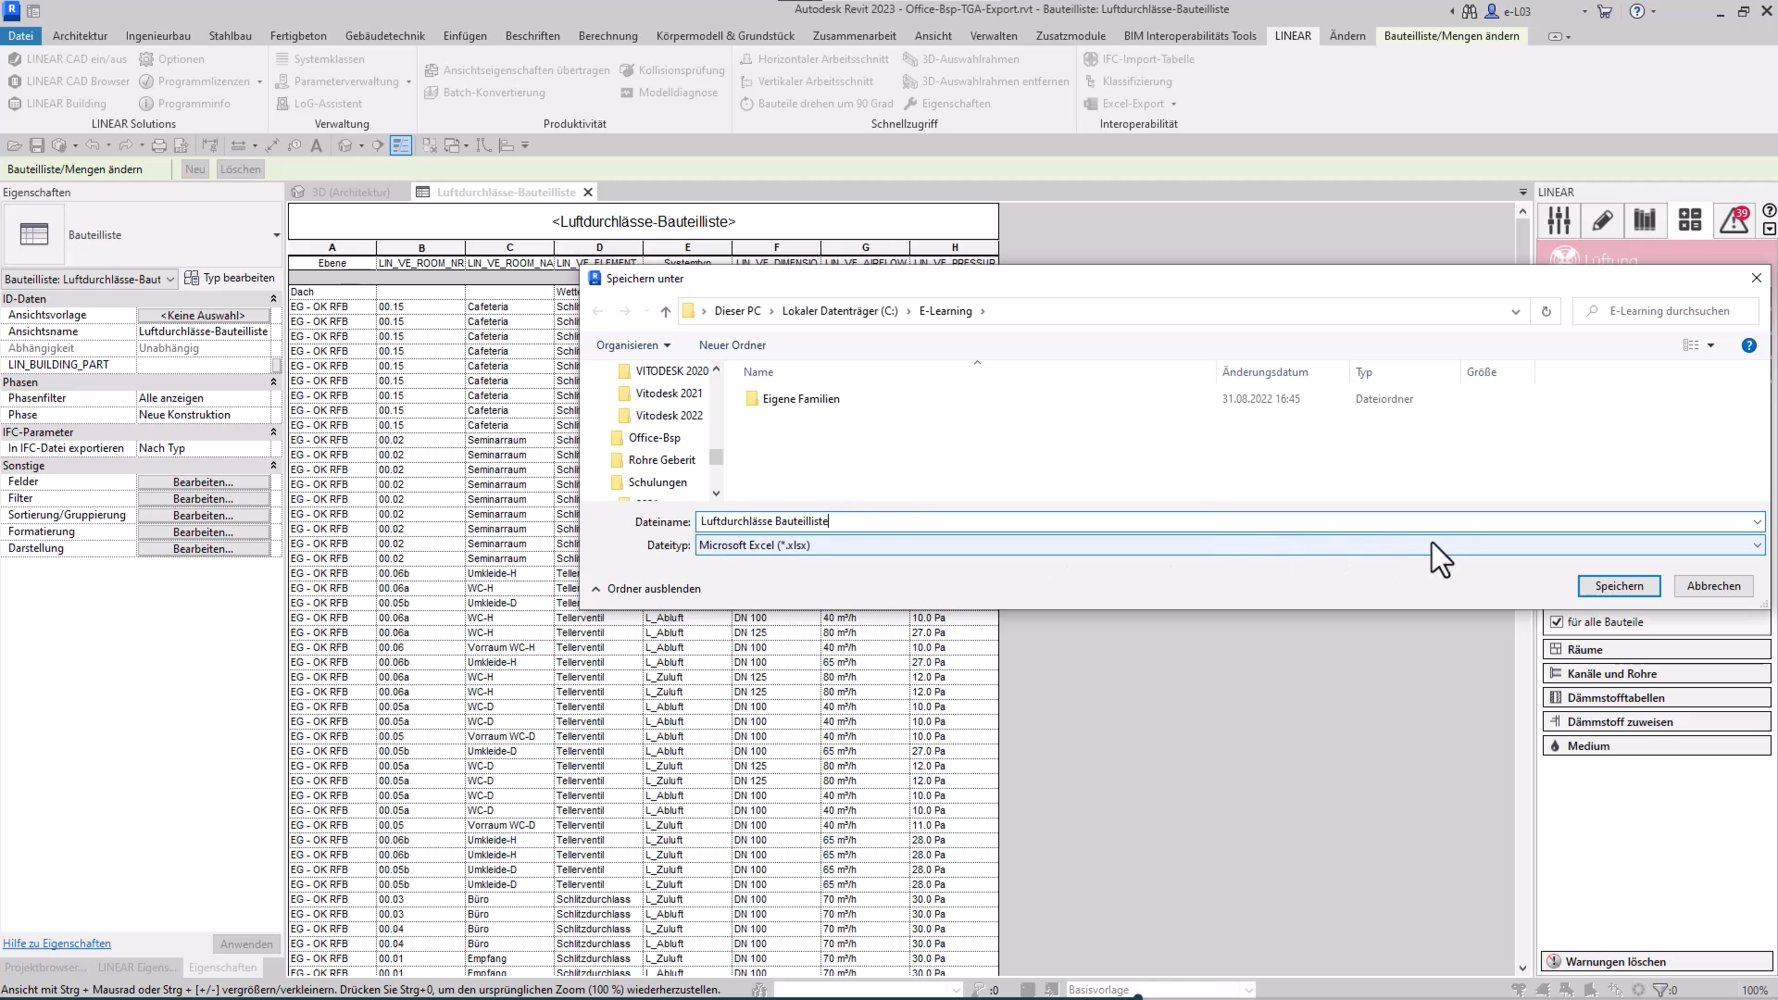
Task: Click the pencil edit icon in LINEAR panel
Action: click(x=1602, y=221)
